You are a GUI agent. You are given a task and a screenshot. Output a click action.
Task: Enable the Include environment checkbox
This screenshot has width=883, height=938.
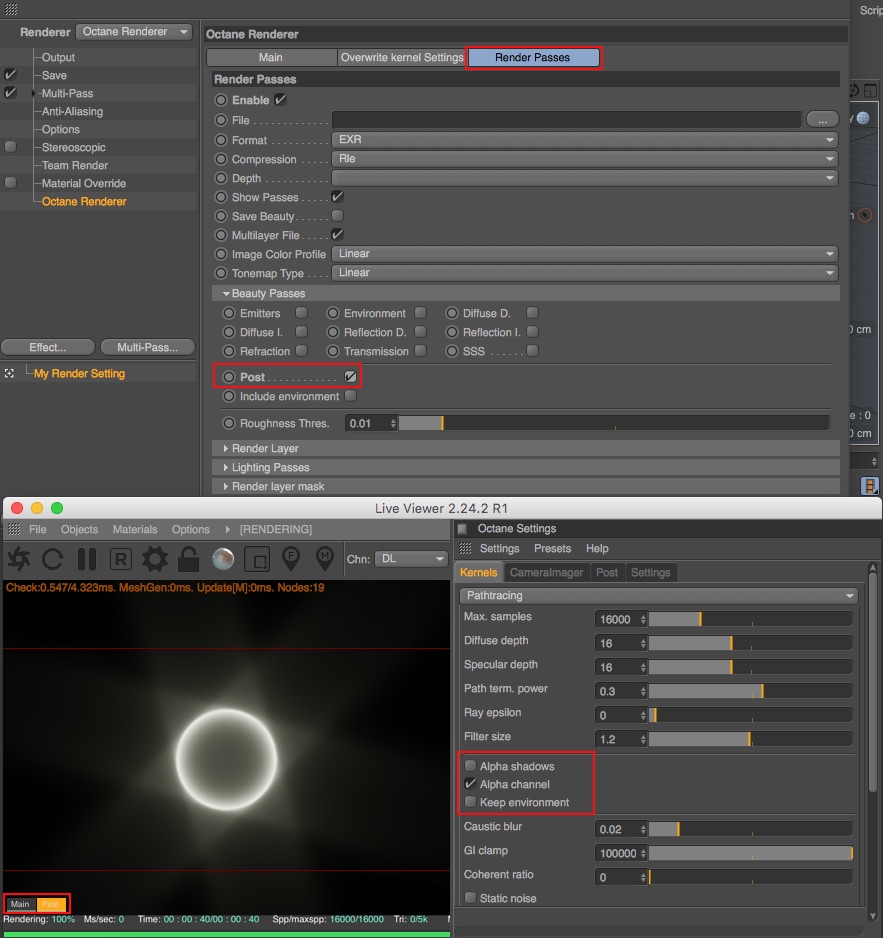click(x=351, y=396)
